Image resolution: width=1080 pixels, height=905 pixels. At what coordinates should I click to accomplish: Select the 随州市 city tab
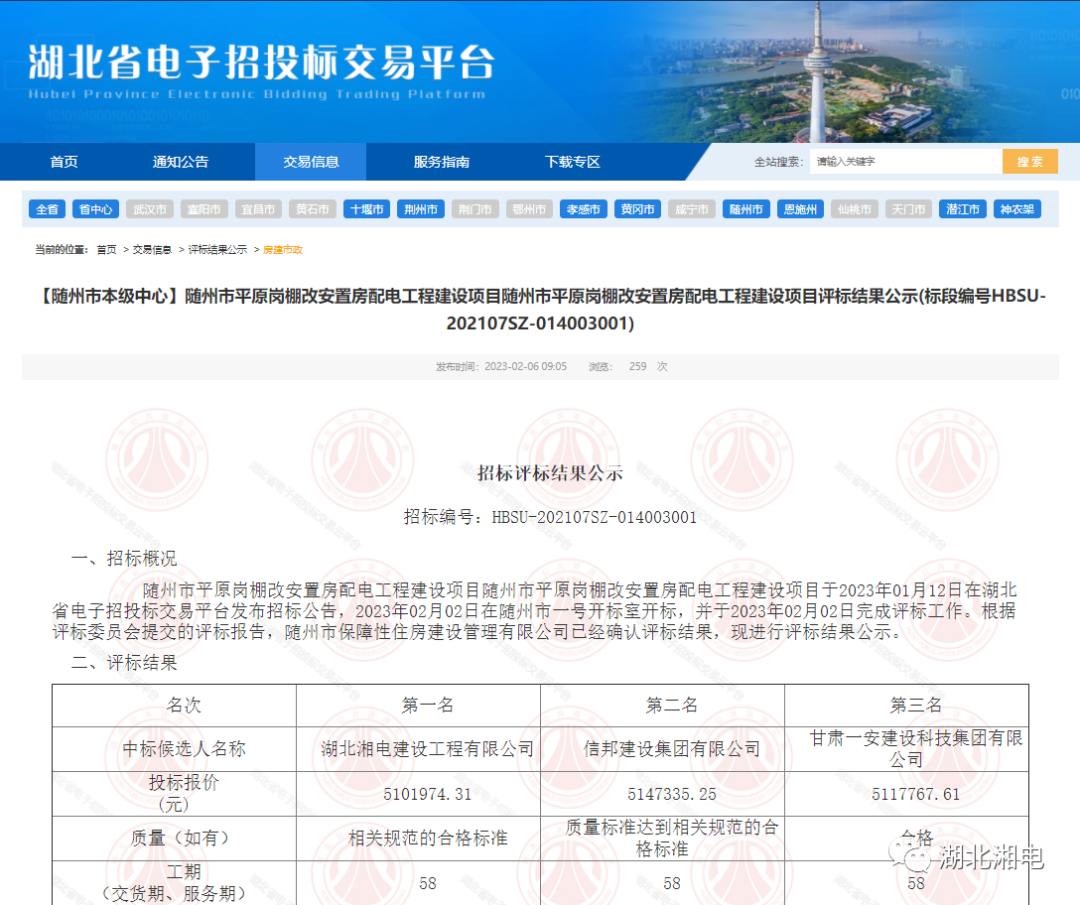[x=746, y=209]
